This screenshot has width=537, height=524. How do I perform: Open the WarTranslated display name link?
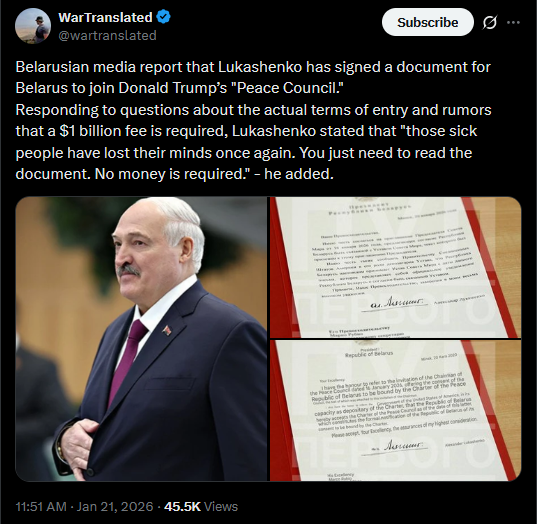pos(105,17)
